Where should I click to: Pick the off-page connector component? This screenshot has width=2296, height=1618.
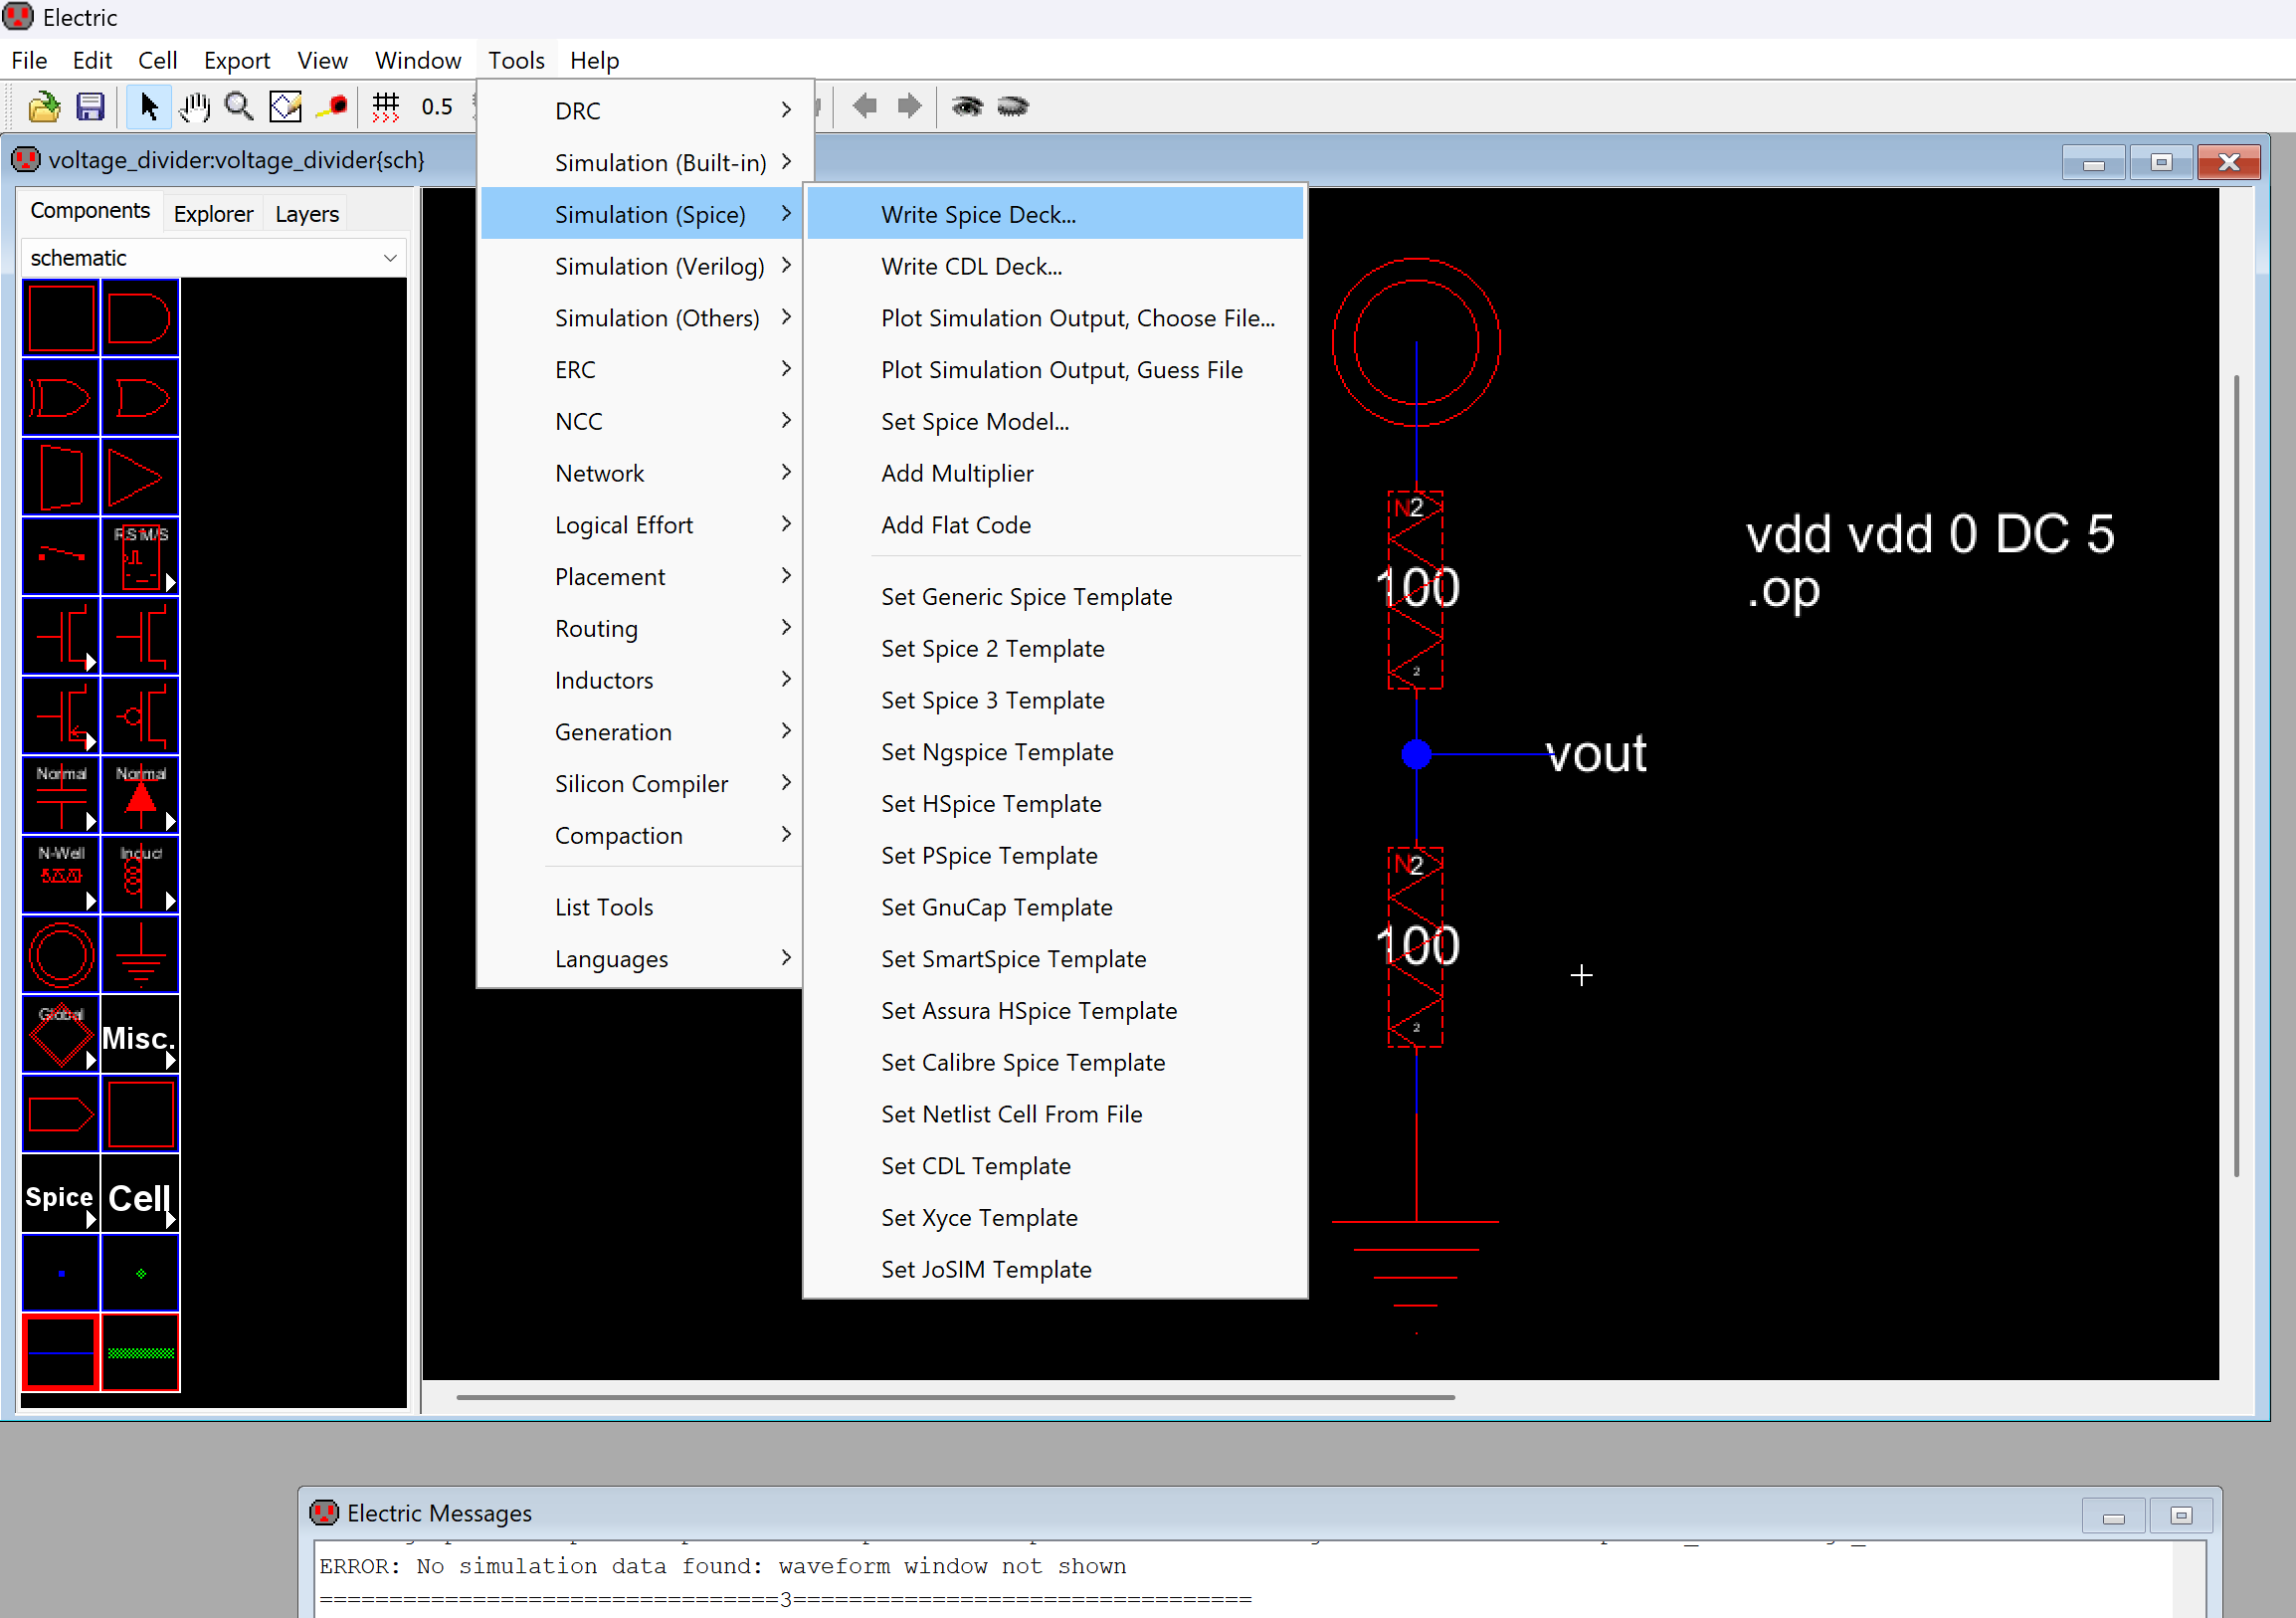point(60,1114)
